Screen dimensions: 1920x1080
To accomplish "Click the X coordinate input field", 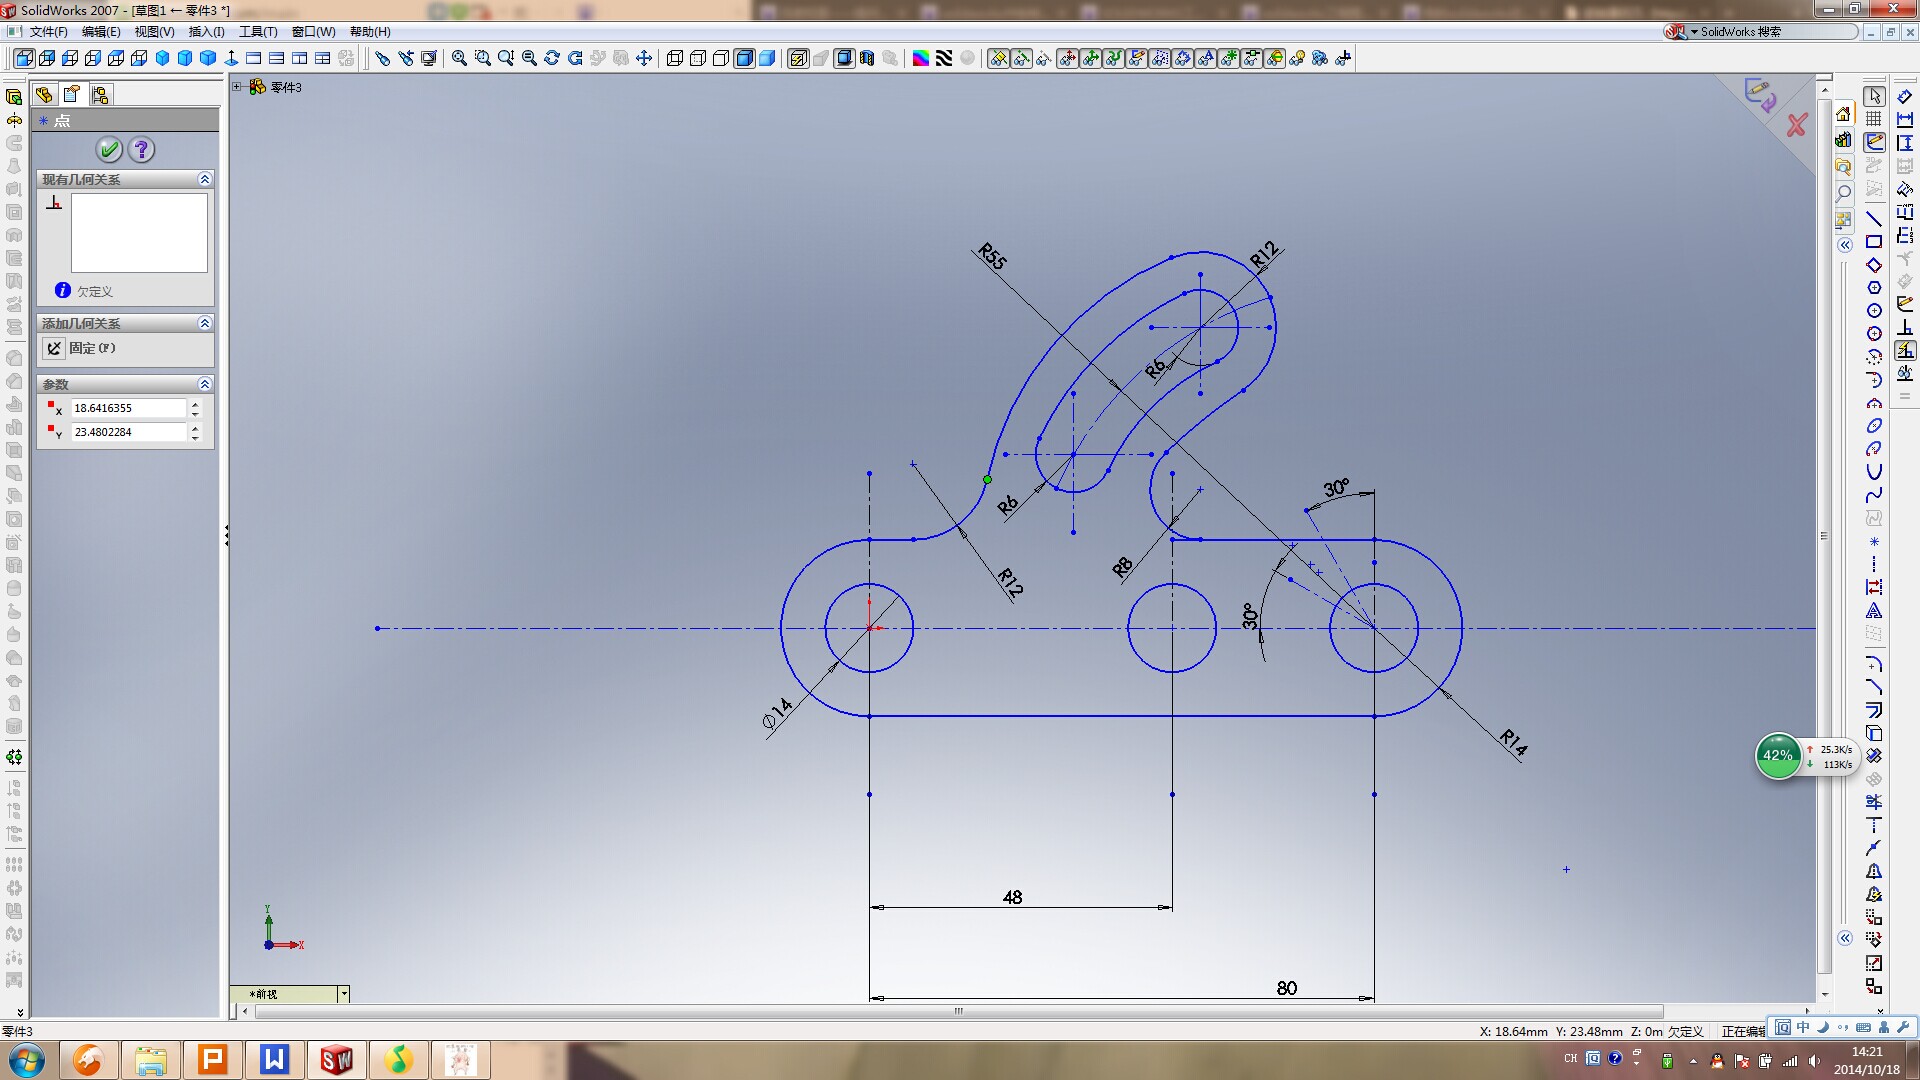I will [x=130, y=407].
